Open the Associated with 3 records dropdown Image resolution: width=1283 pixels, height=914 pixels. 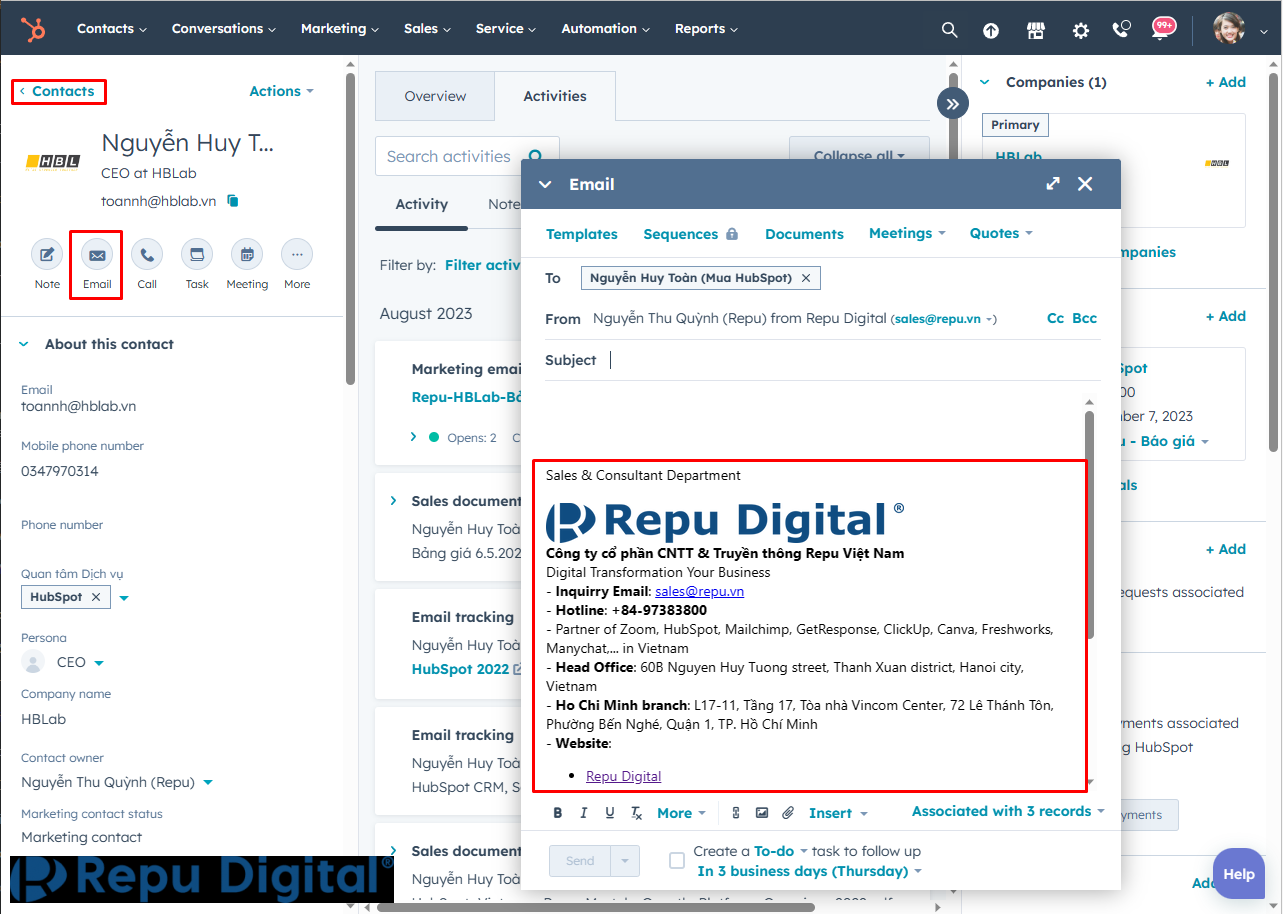tap(1008, 811)
